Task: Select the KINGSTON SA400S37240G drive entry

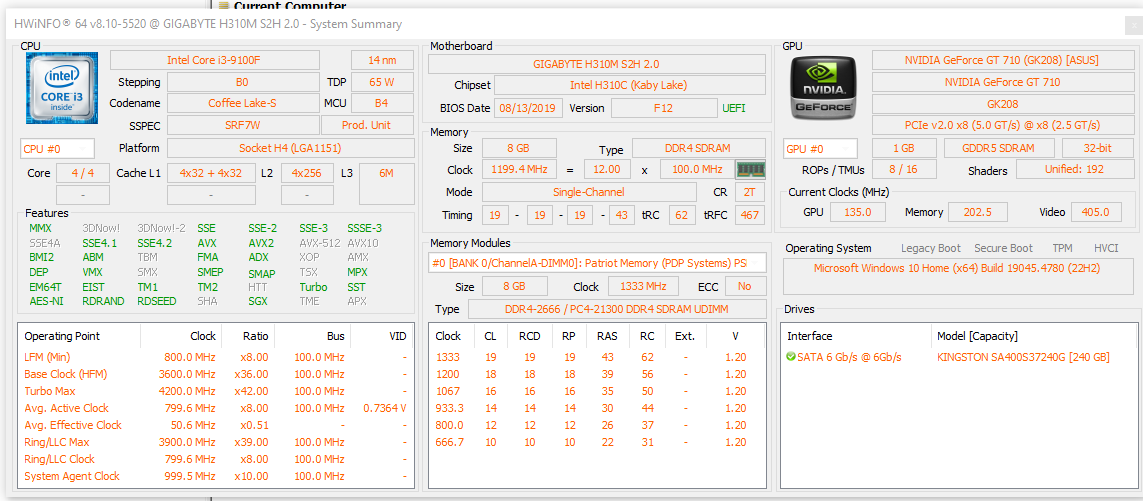Action: coord(1023,357)
